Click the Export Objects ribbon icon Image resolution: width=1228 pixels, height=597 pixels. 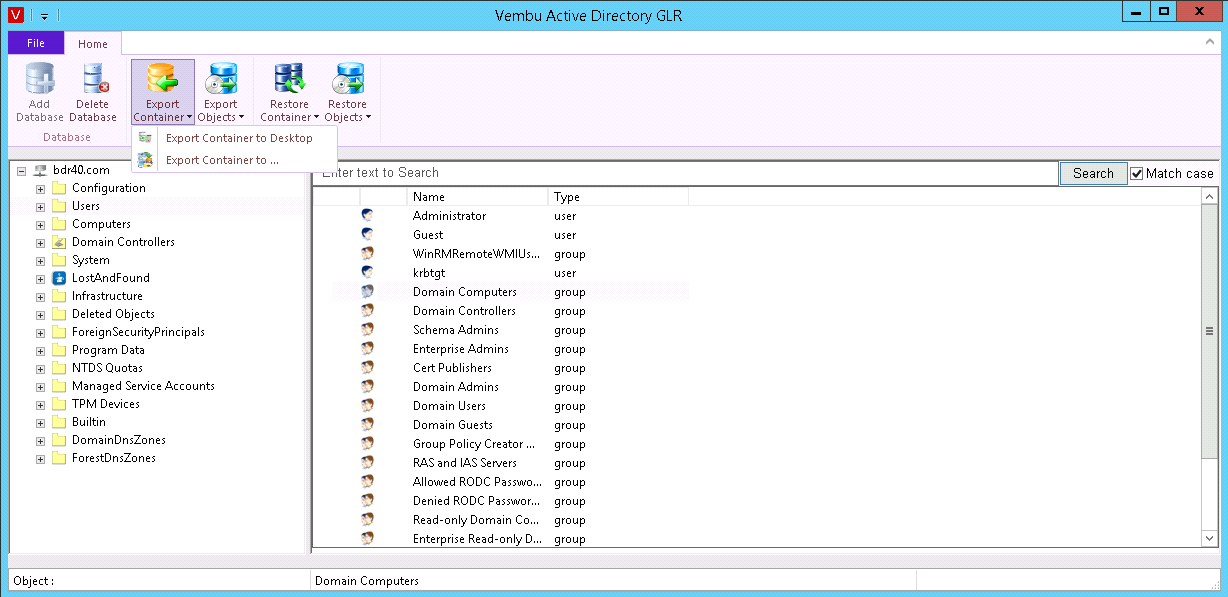click(220, 78)
